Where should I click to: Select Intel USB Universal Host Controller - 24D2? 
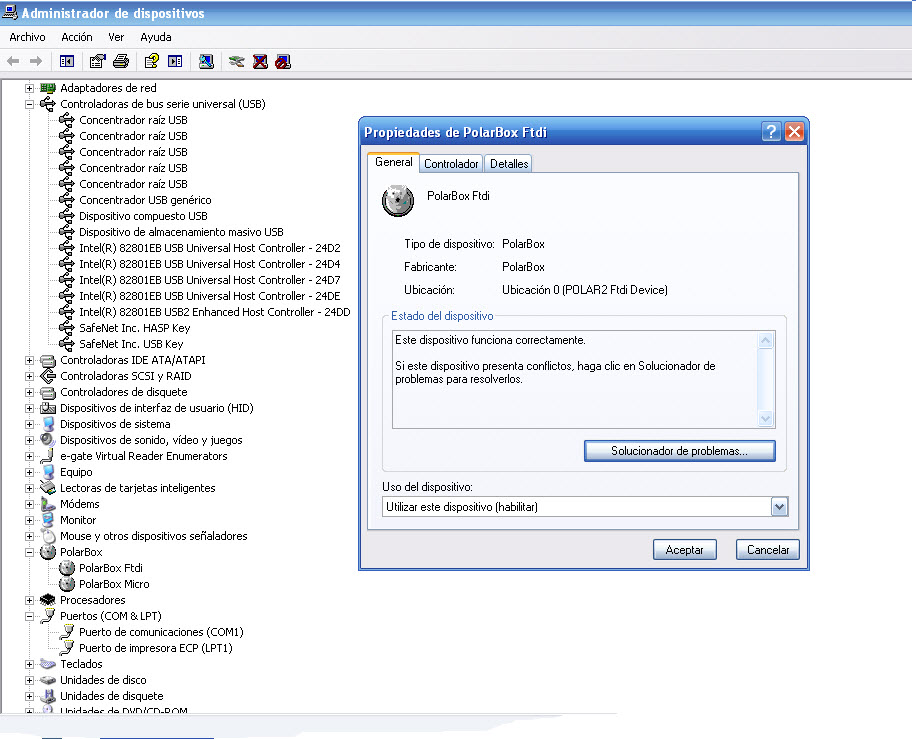coord(210,248)
